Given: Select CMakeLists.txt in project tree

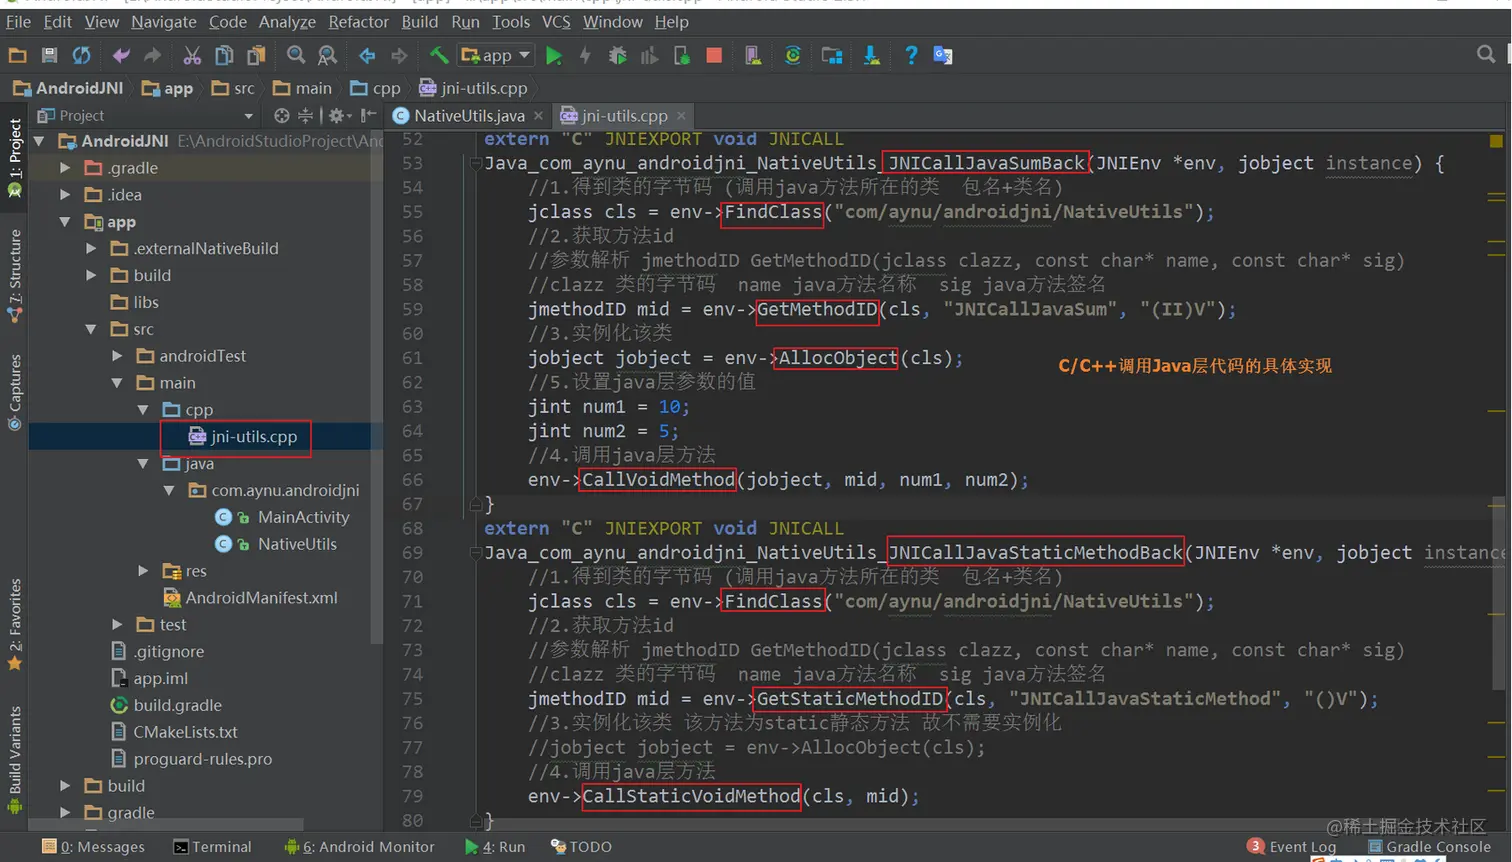Looking at the screenshot, I should 185,732.
